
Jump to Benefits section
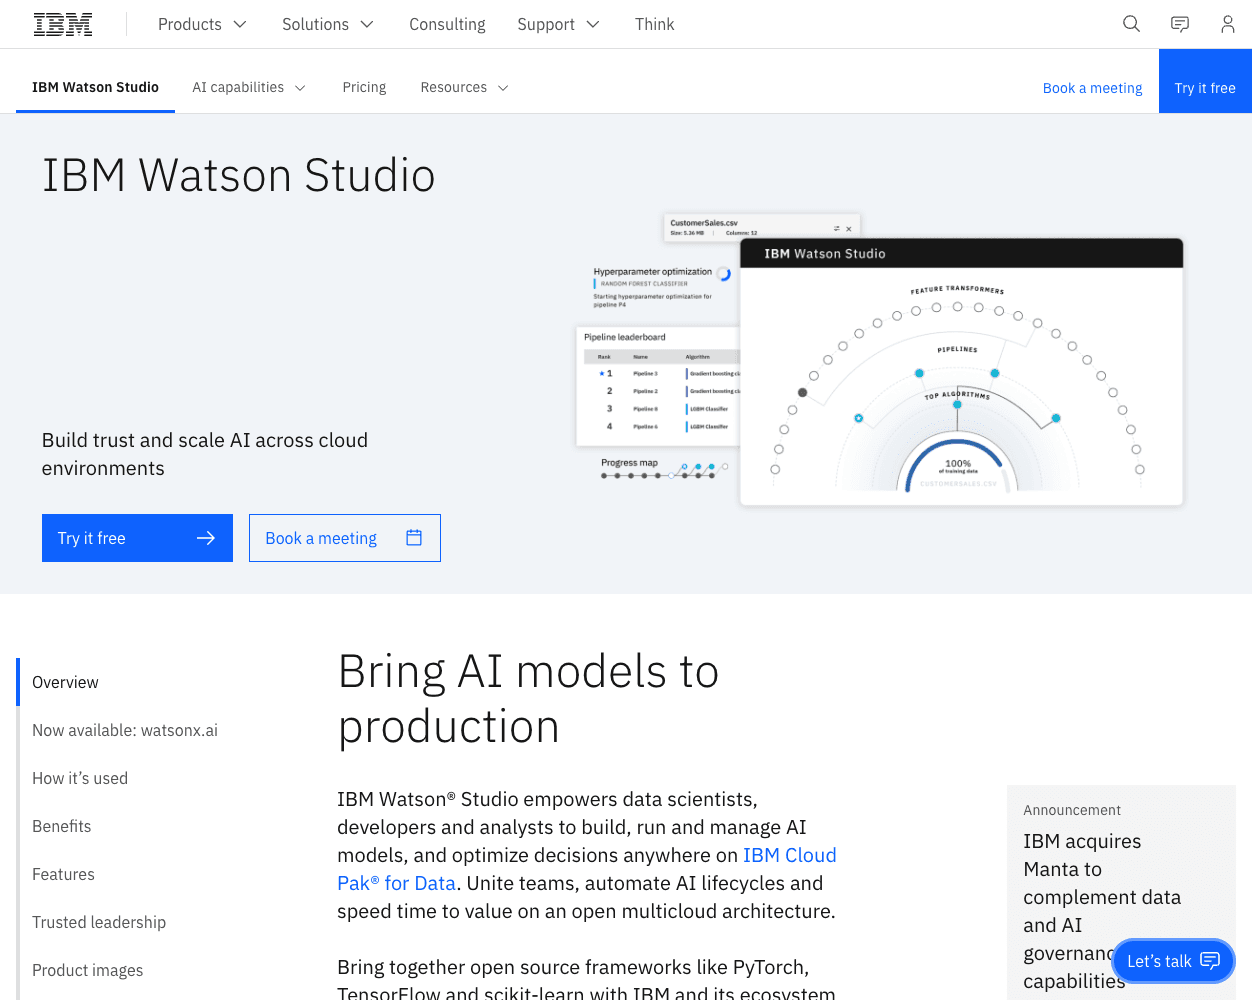point(62,826)
